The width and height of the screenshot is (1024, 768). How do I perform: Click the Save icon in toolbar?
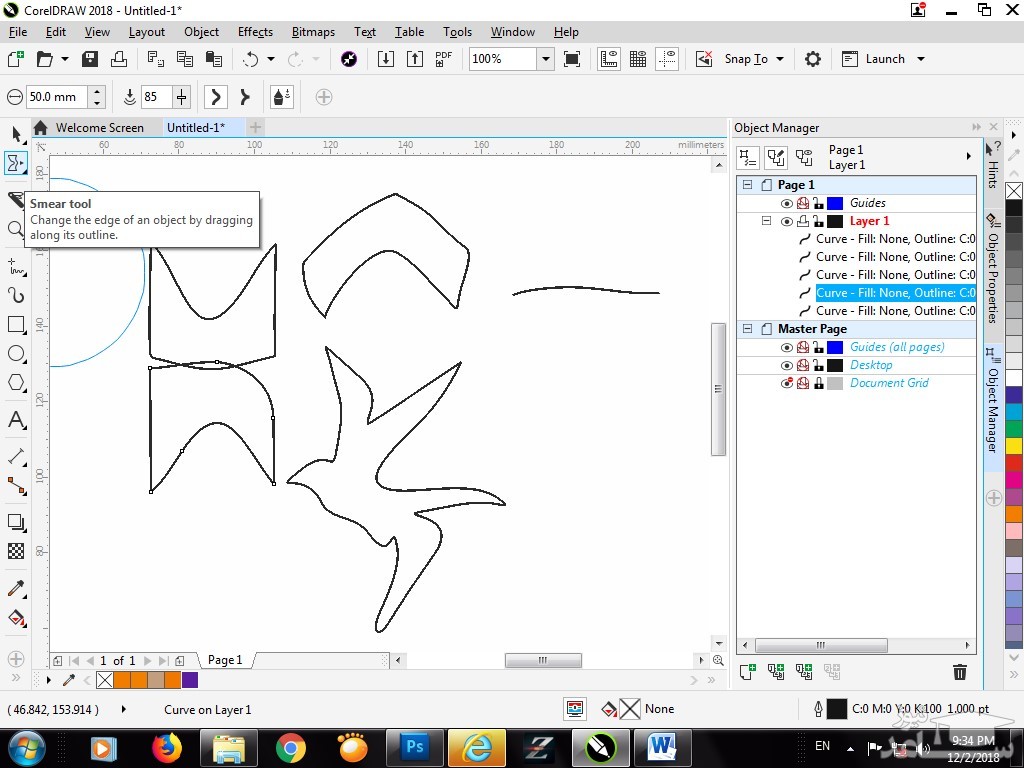pyautogui.click(x=91, y=59)
